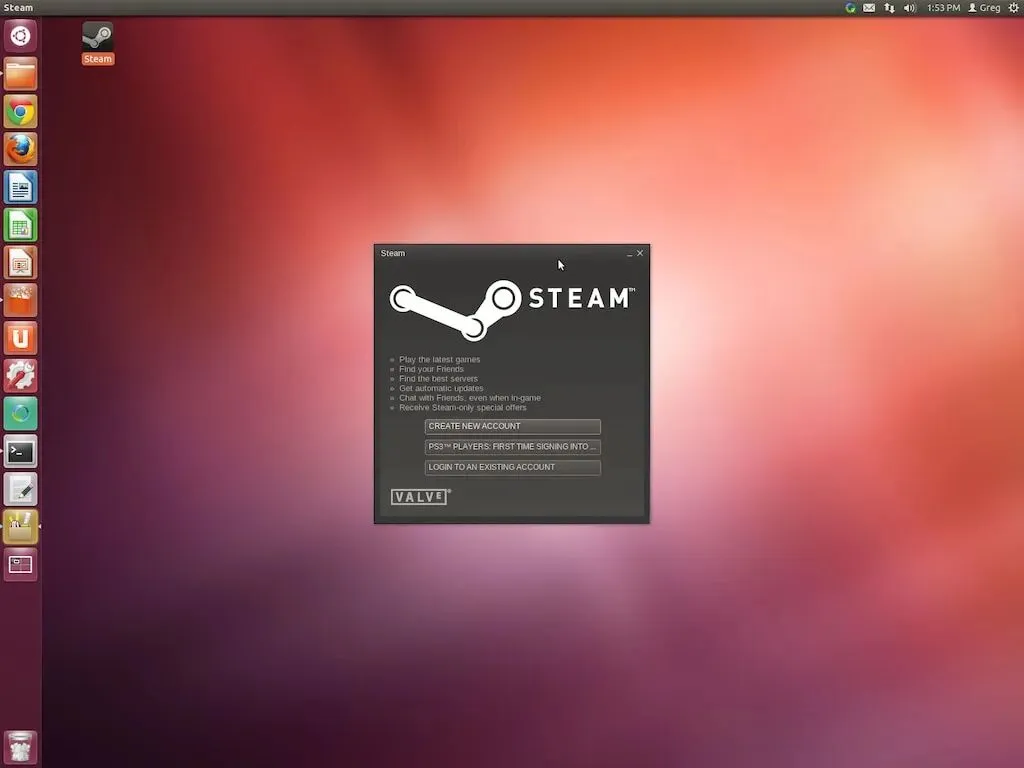
Task: Click PS3 Players first time signing button
Action: [513, 447]
